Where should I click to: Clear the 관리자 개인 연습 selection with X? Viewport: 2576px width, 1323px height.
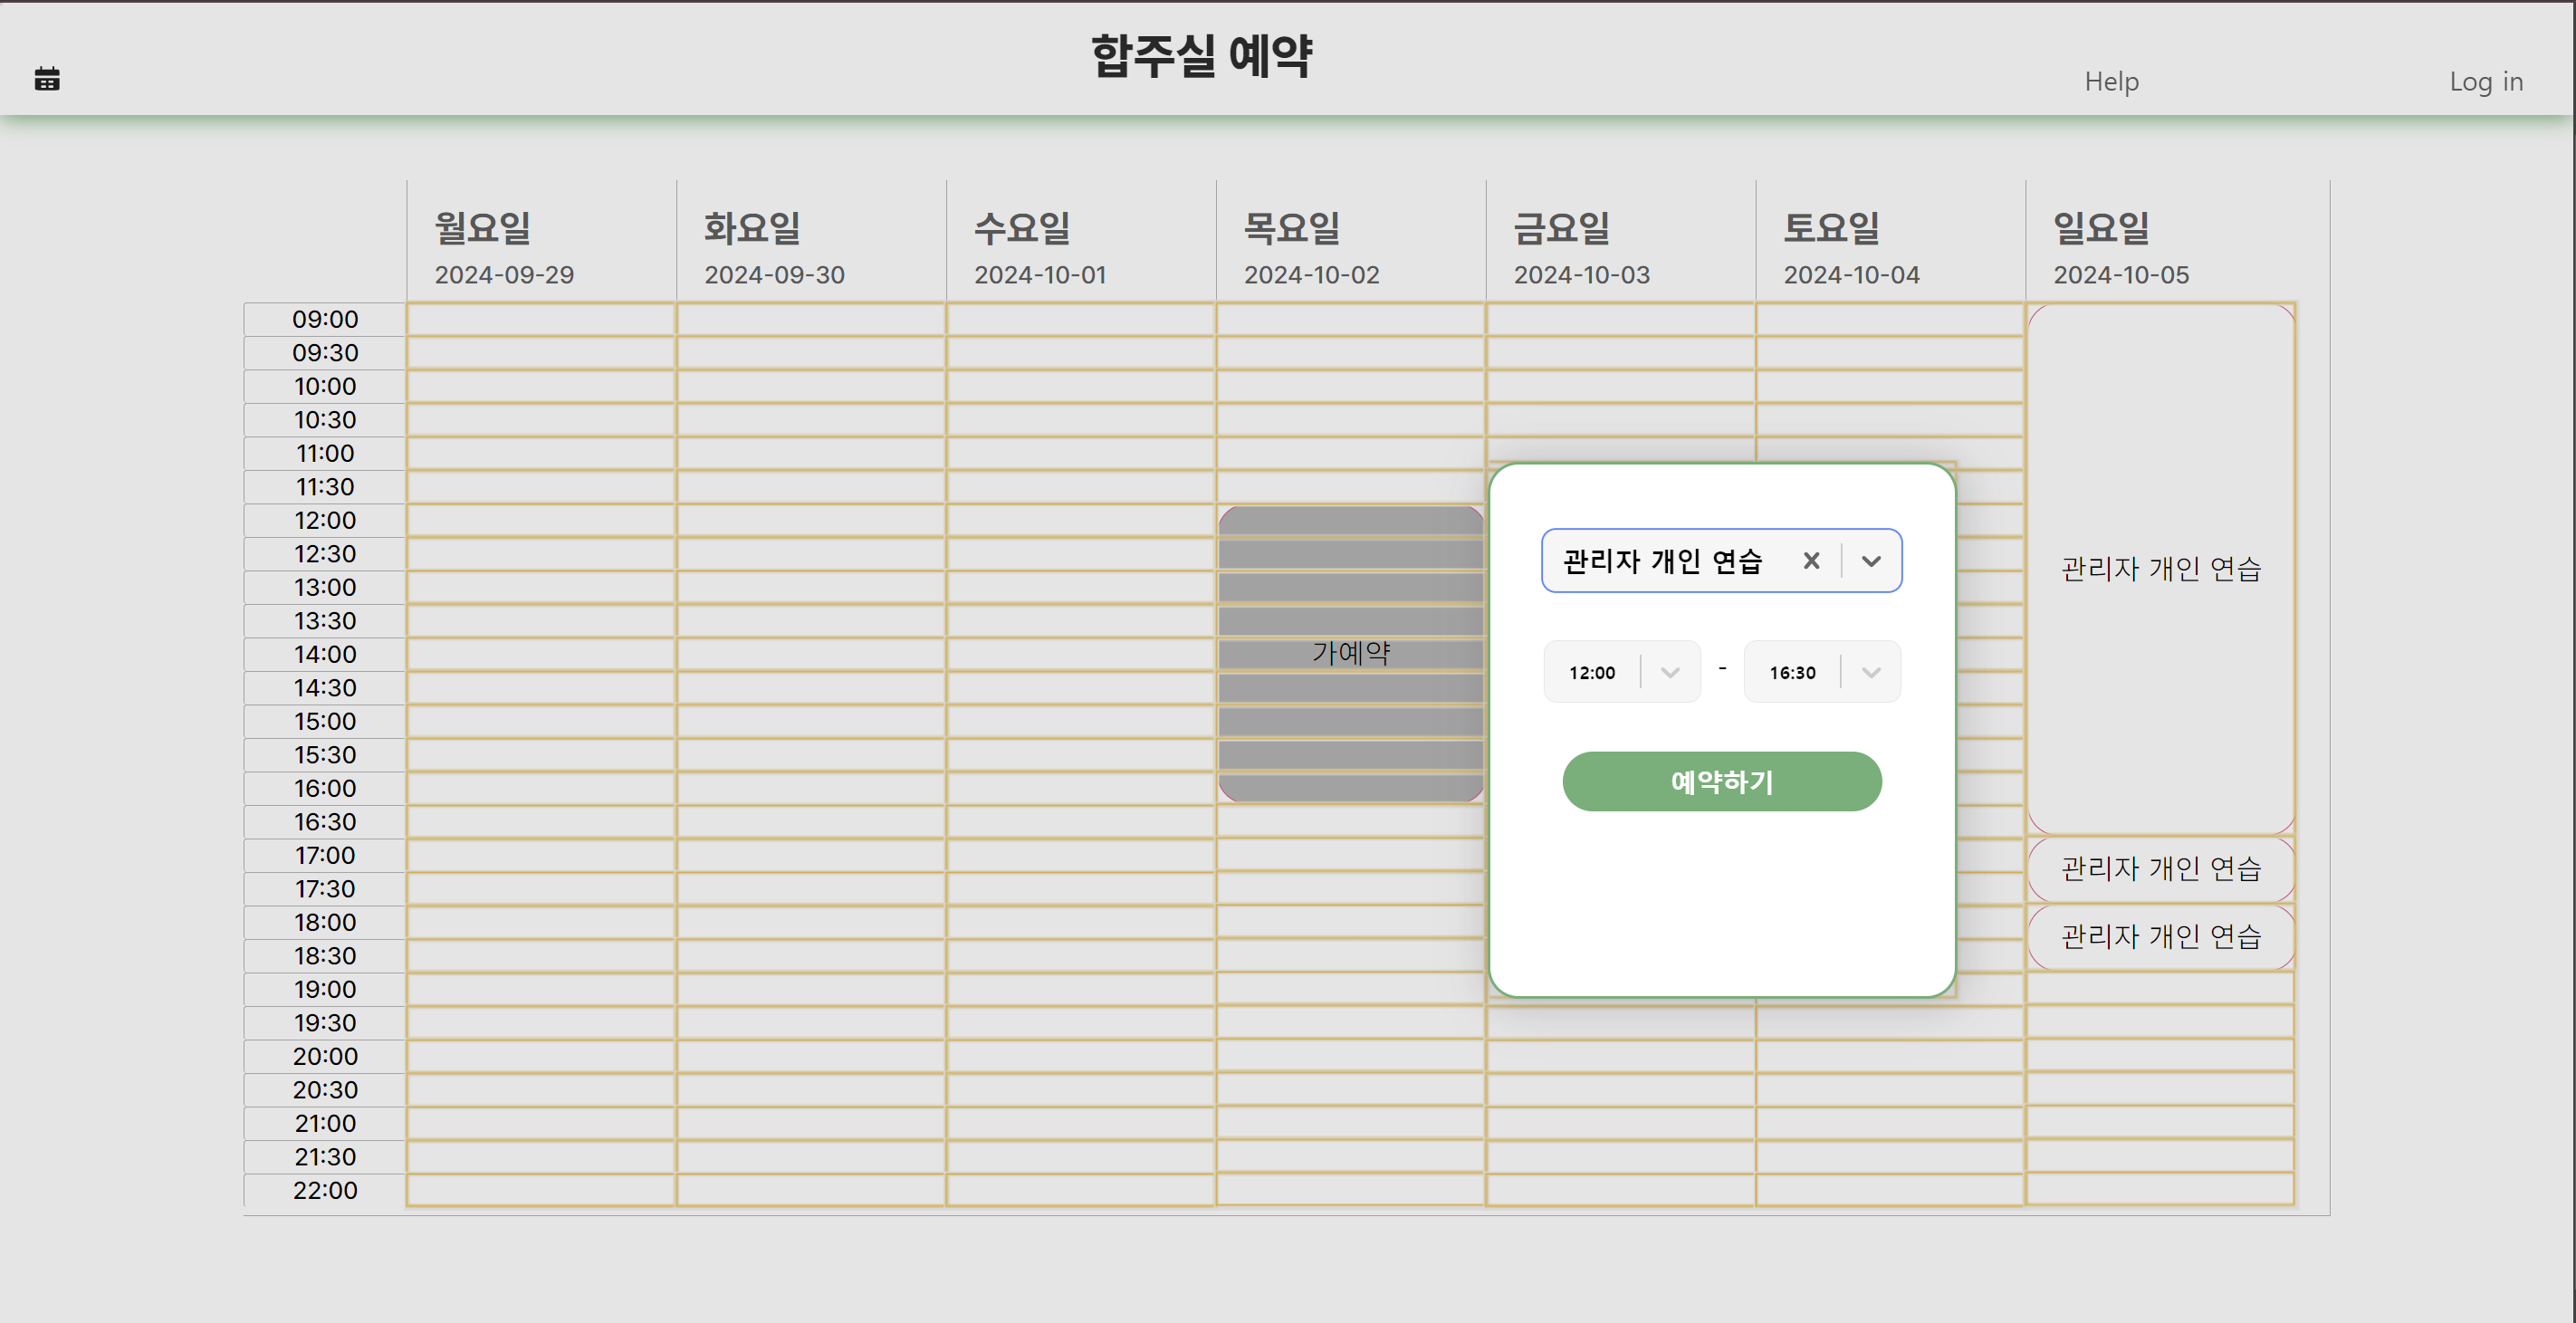point(1811,561)
